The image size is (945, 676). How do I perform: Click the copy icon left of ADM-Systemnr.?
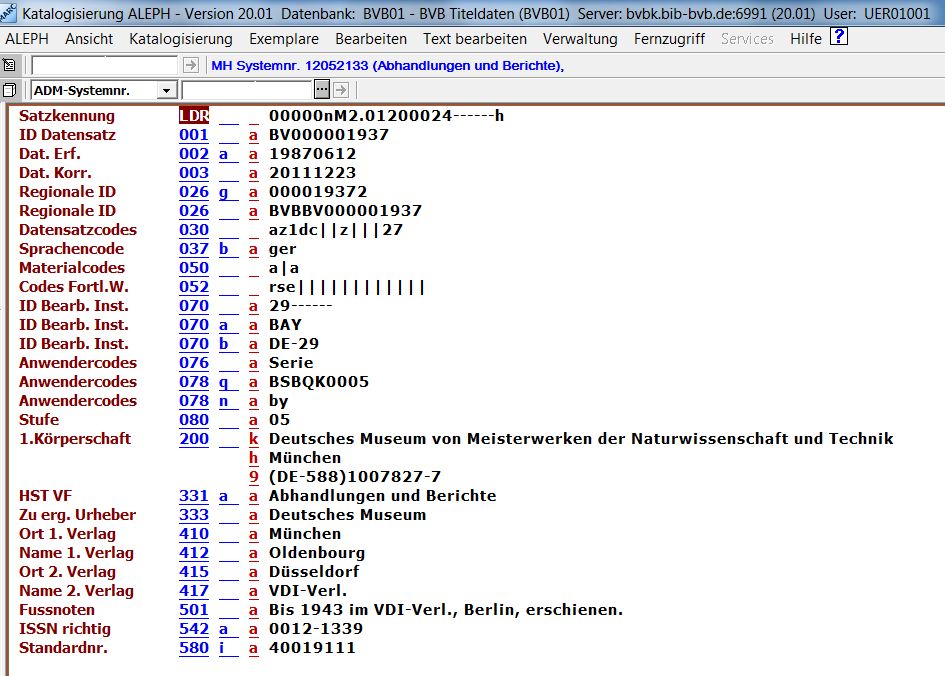point(10,90)
